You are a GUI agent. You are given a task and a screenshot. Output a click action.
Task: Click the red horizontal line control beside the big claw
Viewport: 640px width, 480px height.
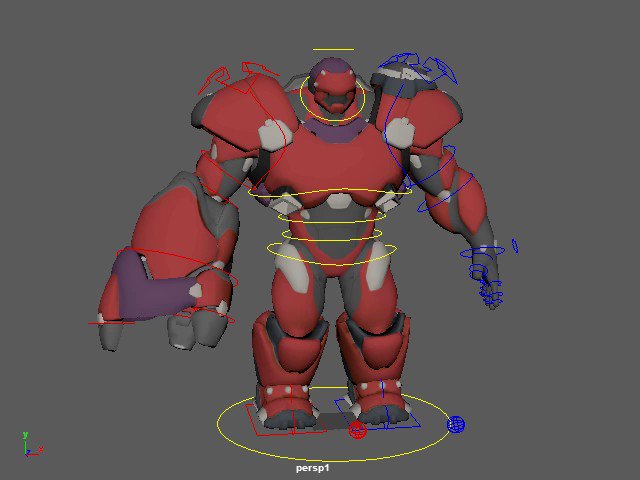click(111, 323)
